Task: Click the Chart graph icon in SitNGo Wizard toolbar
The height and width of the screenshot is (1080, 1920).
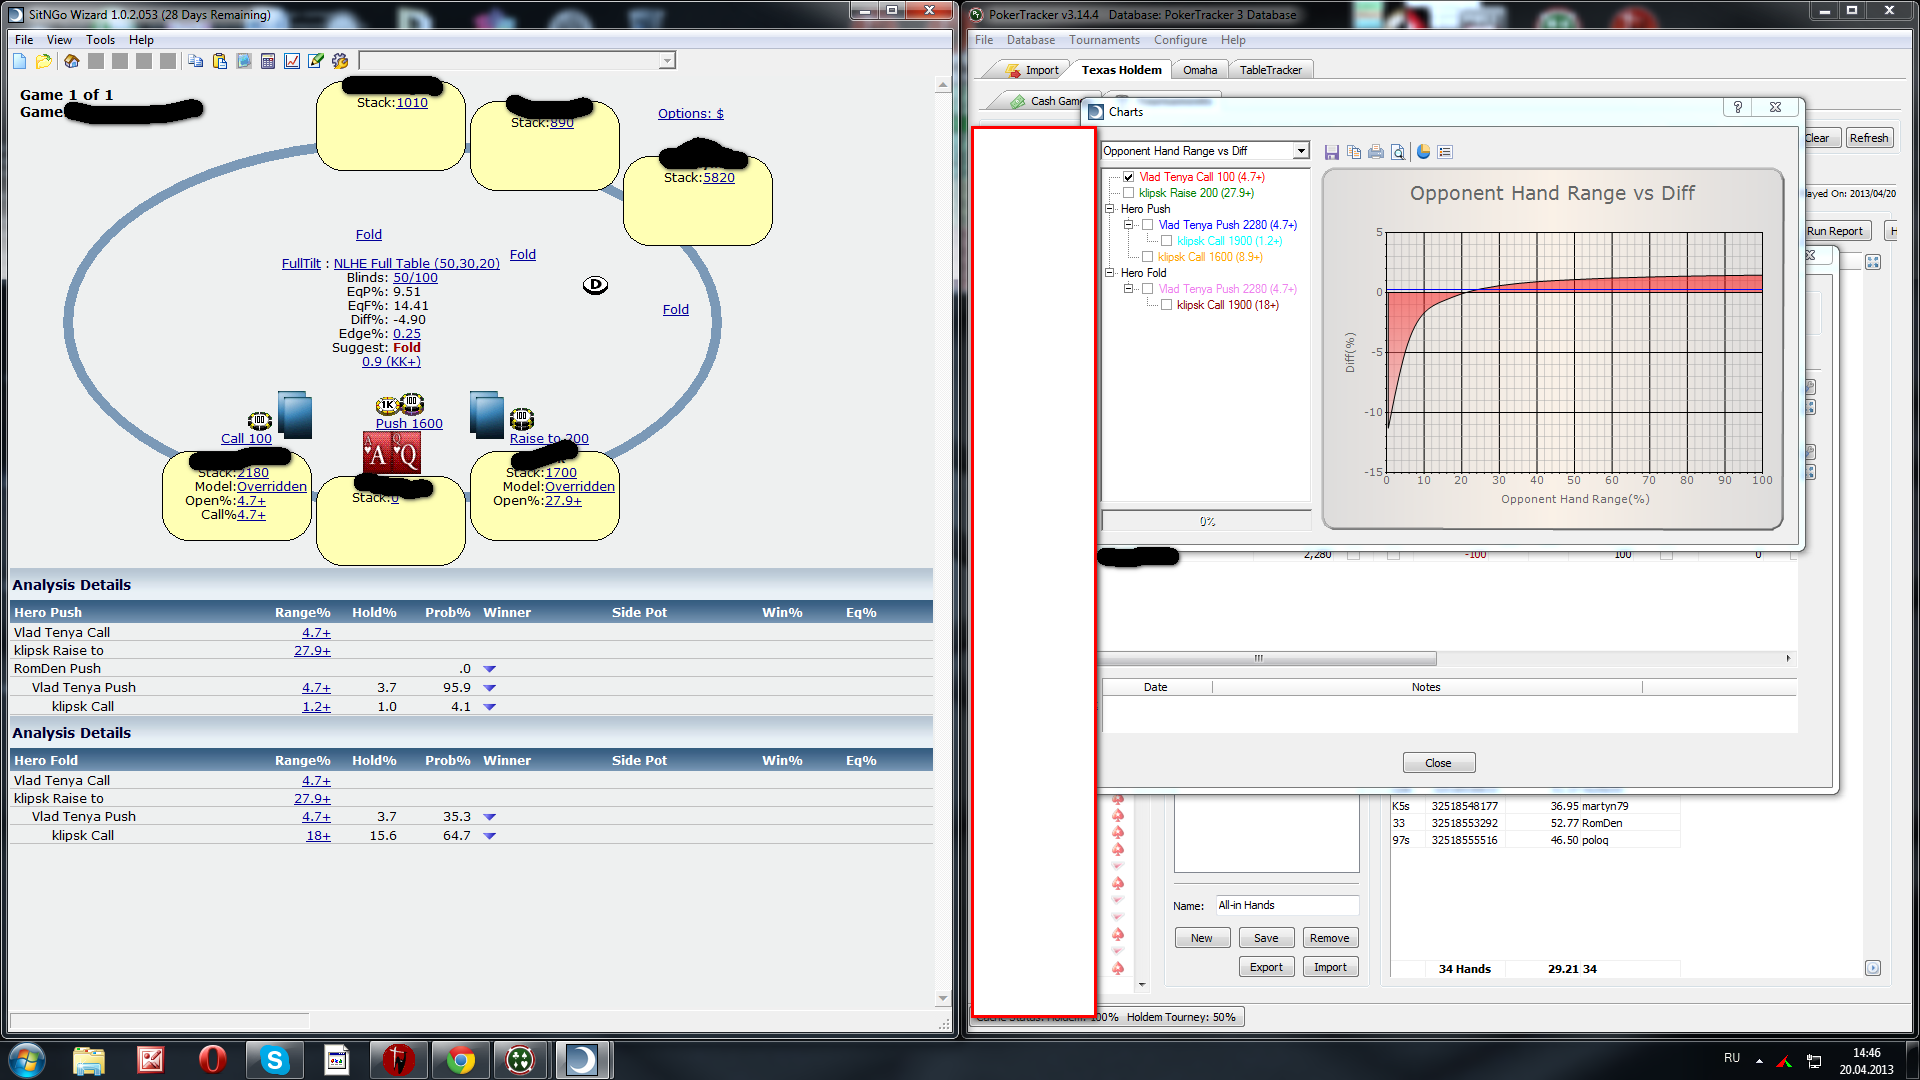Action: [x=292, y=61]
